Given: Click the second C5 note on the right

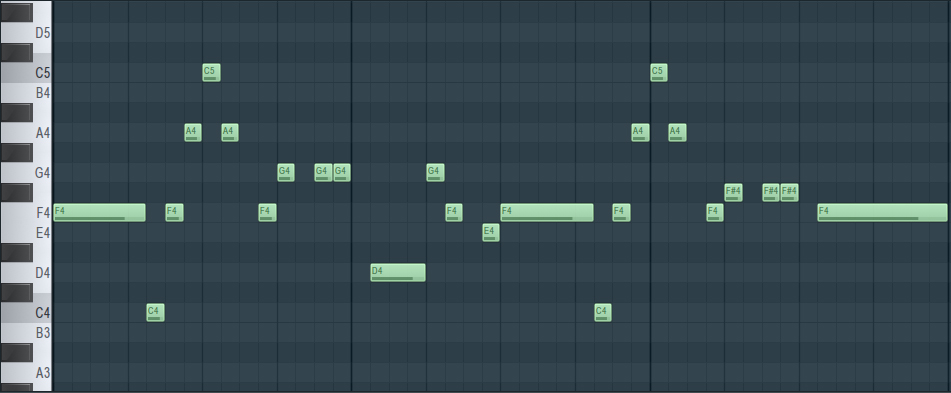Looking at the screenshot, I should click(659, 73).
